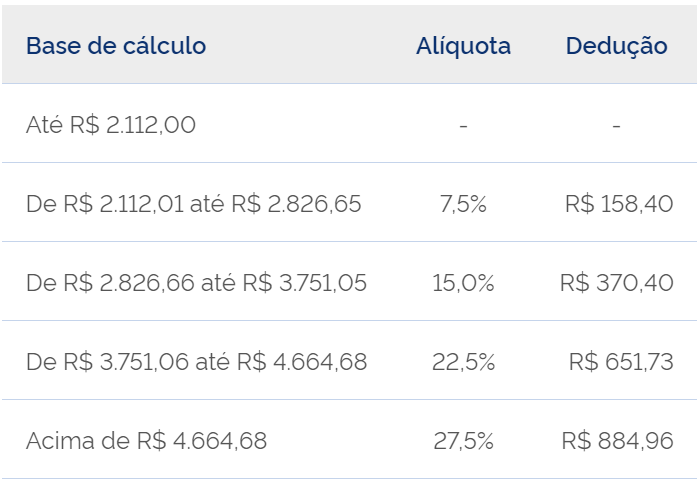Click the 27,5% rate cell
The height and width of the screenshot is (481, 697).
(463, 441)
